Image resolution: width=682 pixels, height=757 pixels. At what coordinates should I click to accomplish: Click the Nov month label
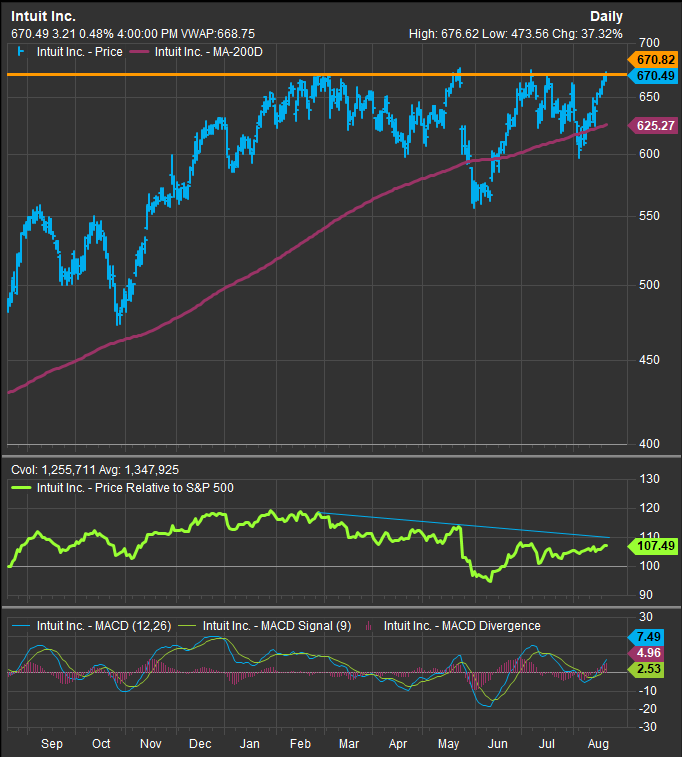click(x=151, y=744)
